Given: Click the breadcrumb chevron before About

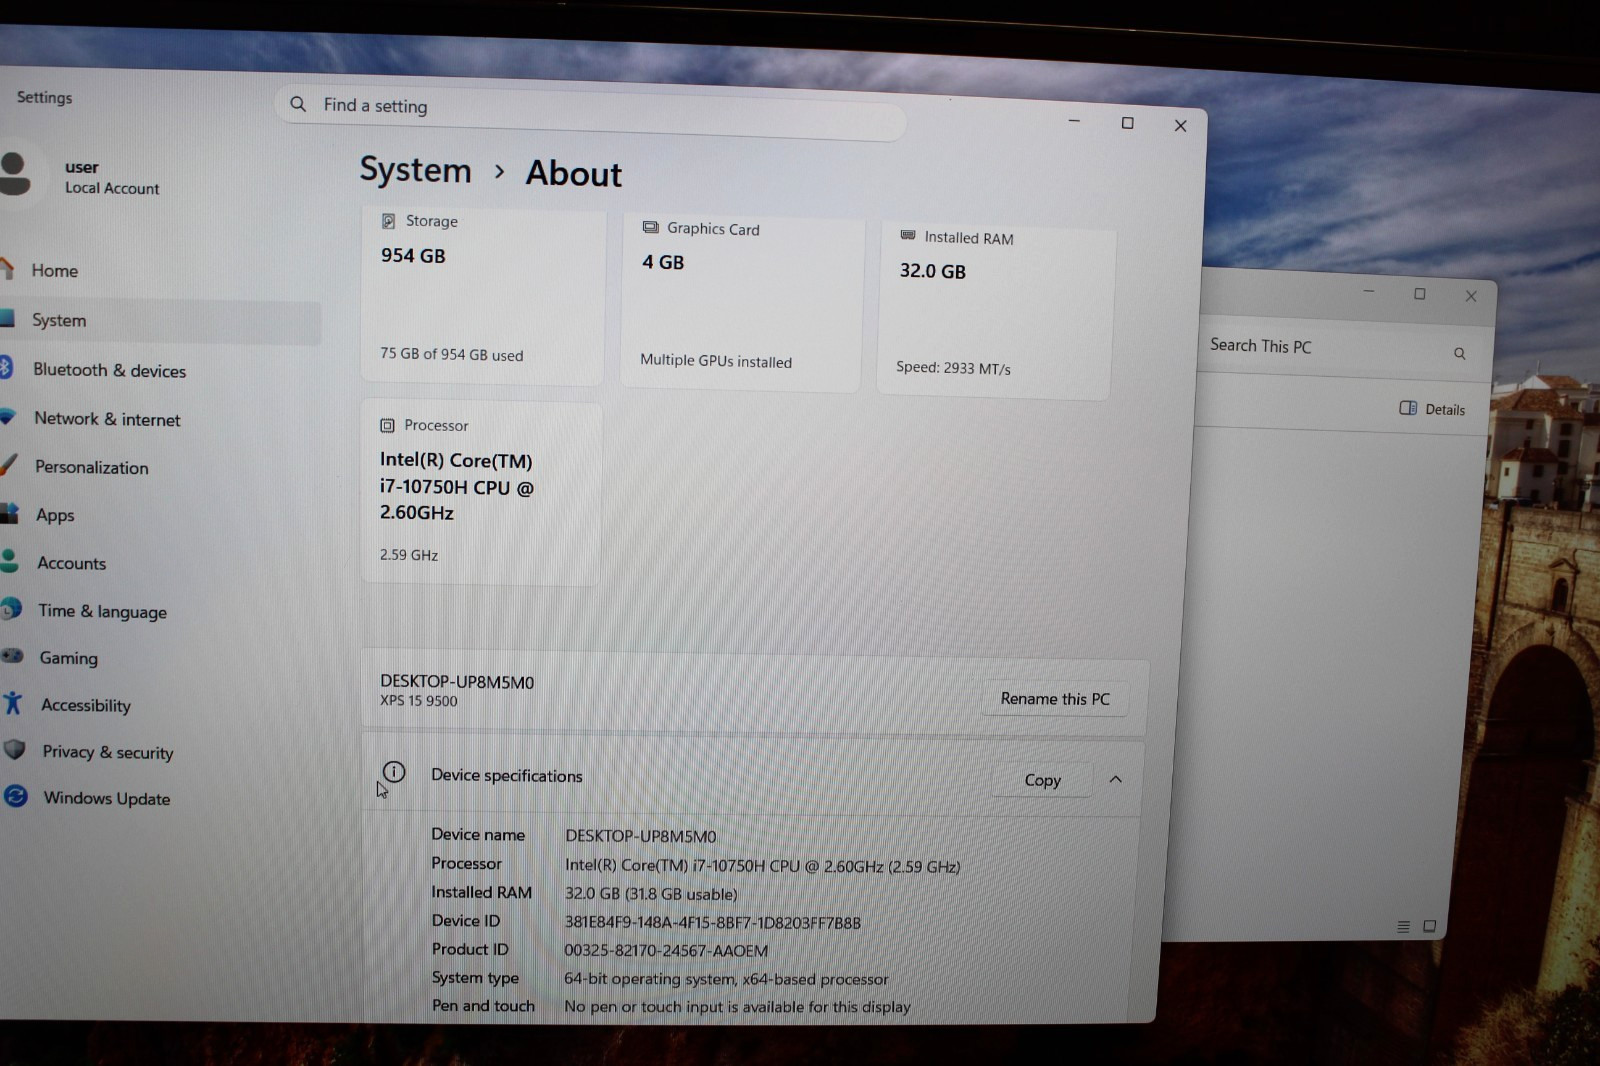Looking at the screenshot, I should [x=499, y=172].
